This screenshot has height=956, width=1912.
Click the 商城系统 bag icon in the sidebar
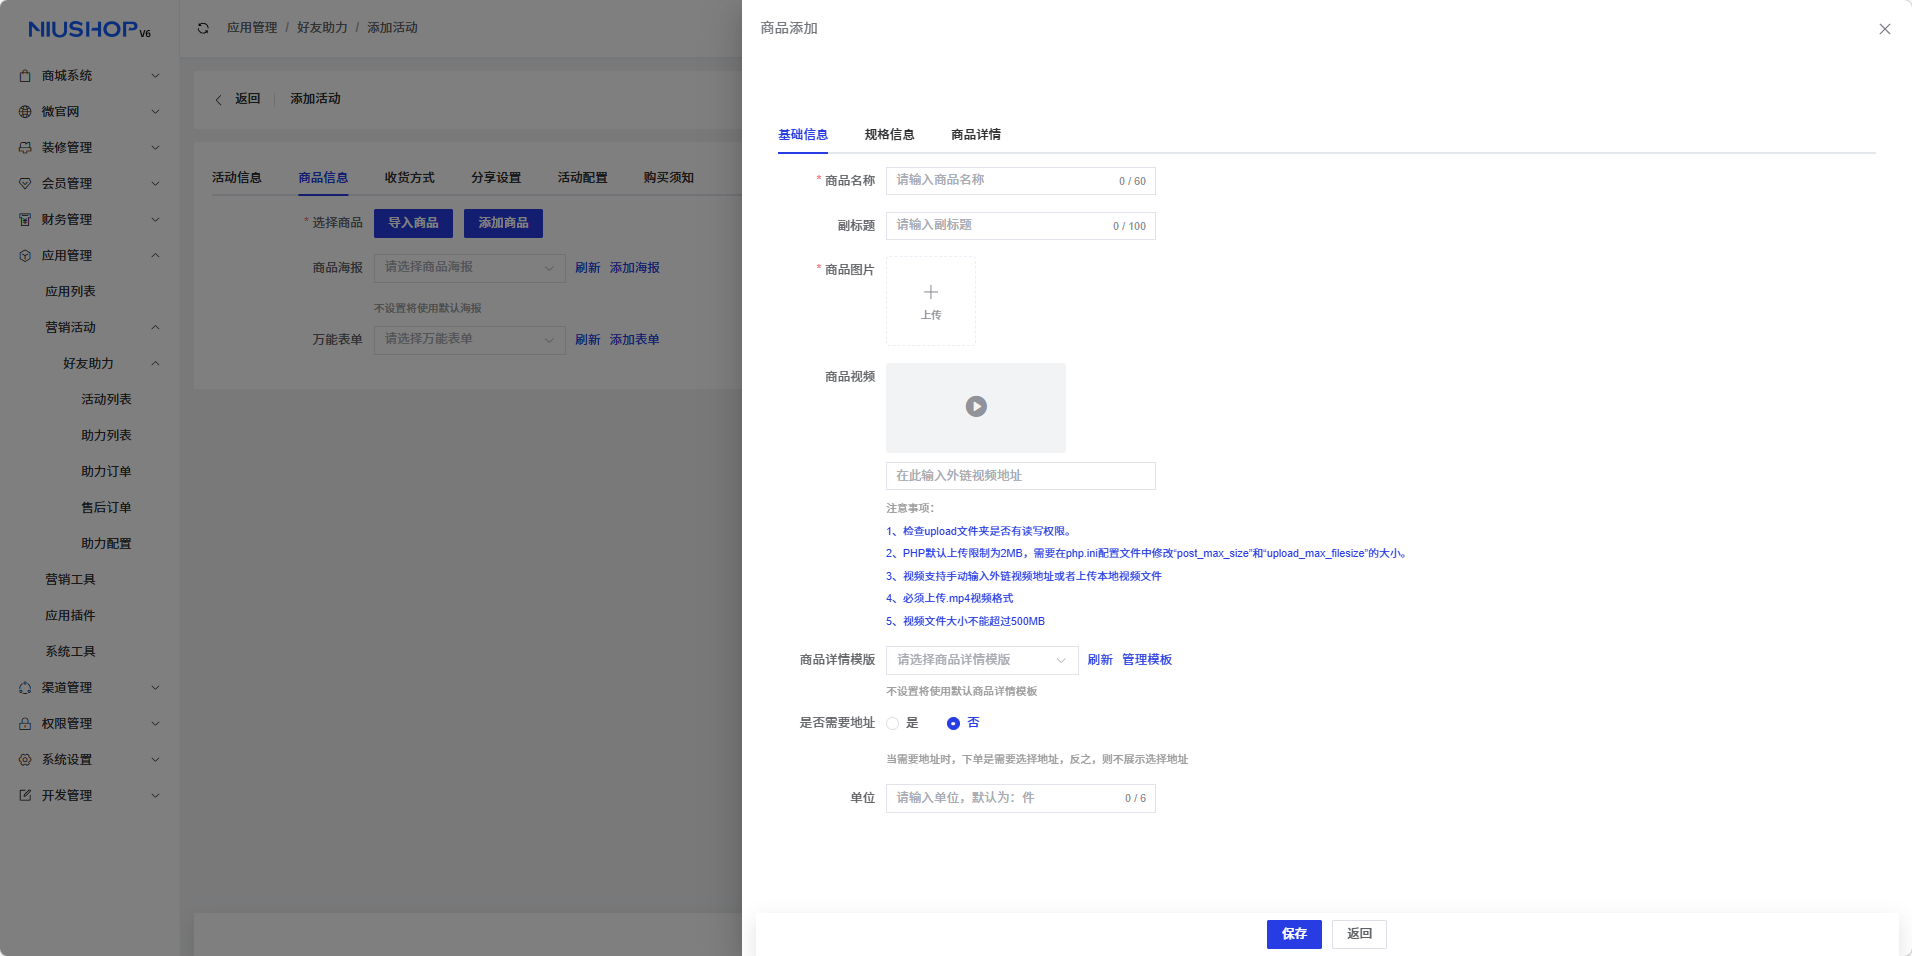(x=25, y=76)
